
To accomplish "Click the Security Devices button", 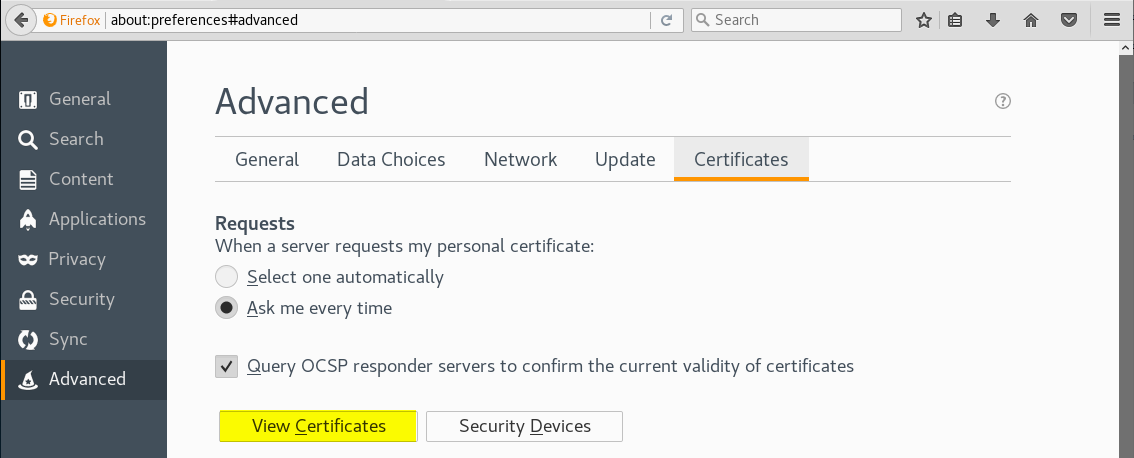I will coord(524,426).
